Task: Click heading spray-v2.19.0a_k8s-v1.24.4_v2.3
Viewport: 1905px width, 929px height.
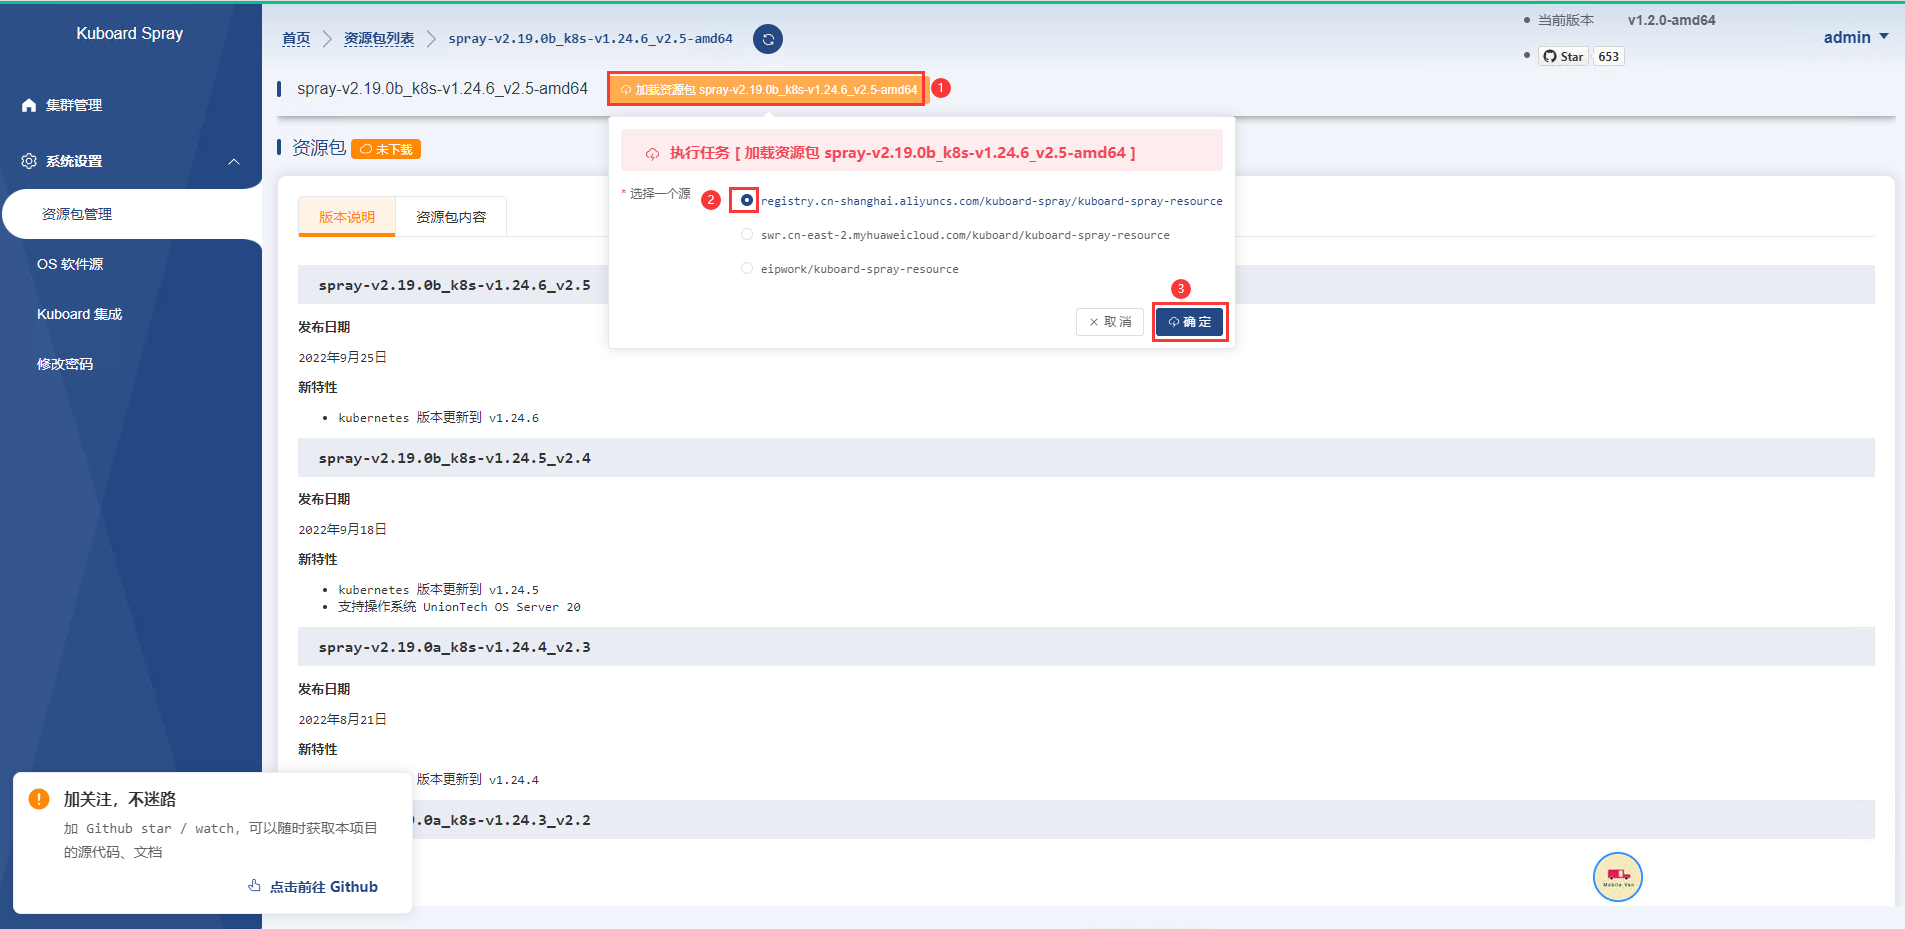Action: [x=455, y=647]
